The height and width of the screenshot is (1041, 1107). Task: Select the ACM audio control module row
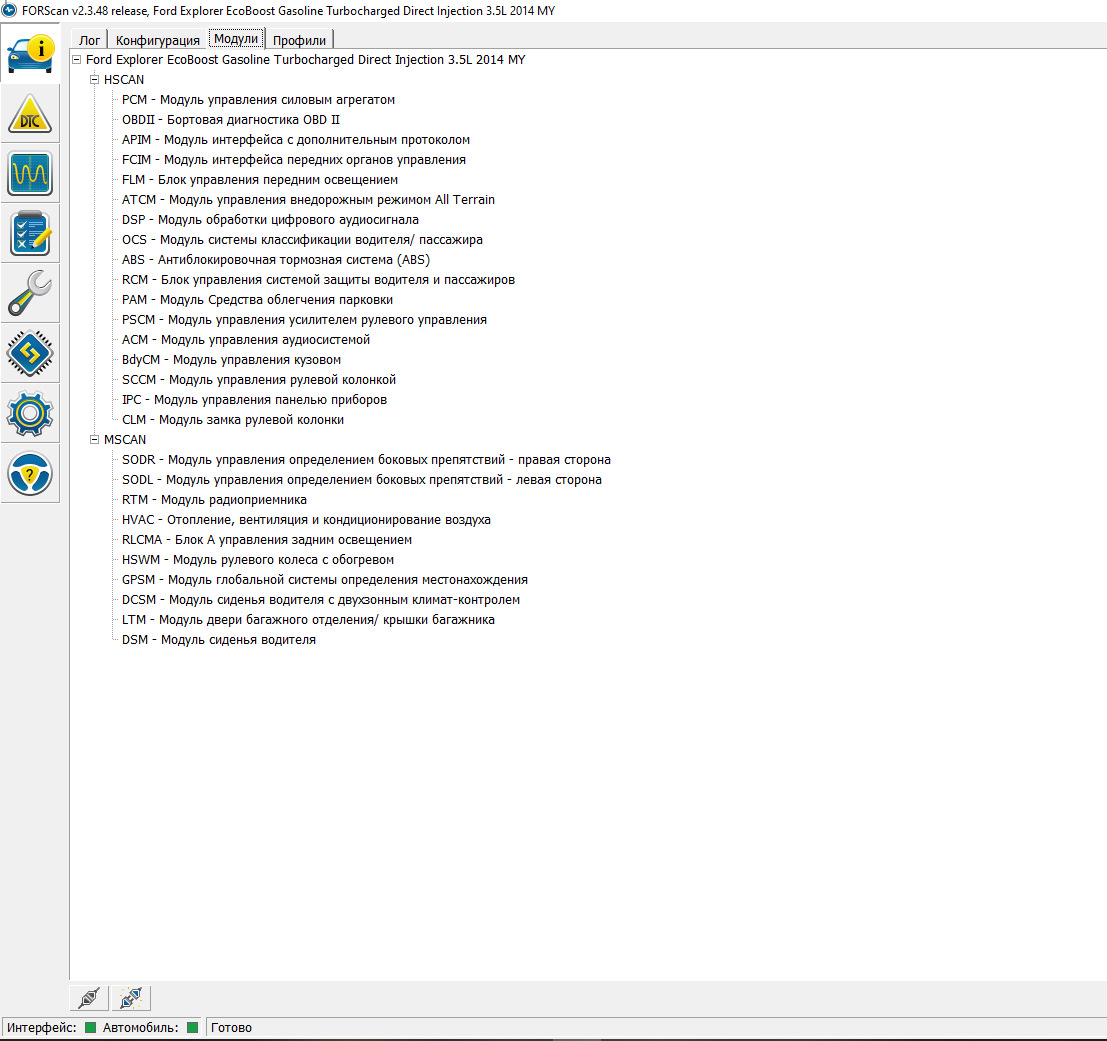pos(246,339)
